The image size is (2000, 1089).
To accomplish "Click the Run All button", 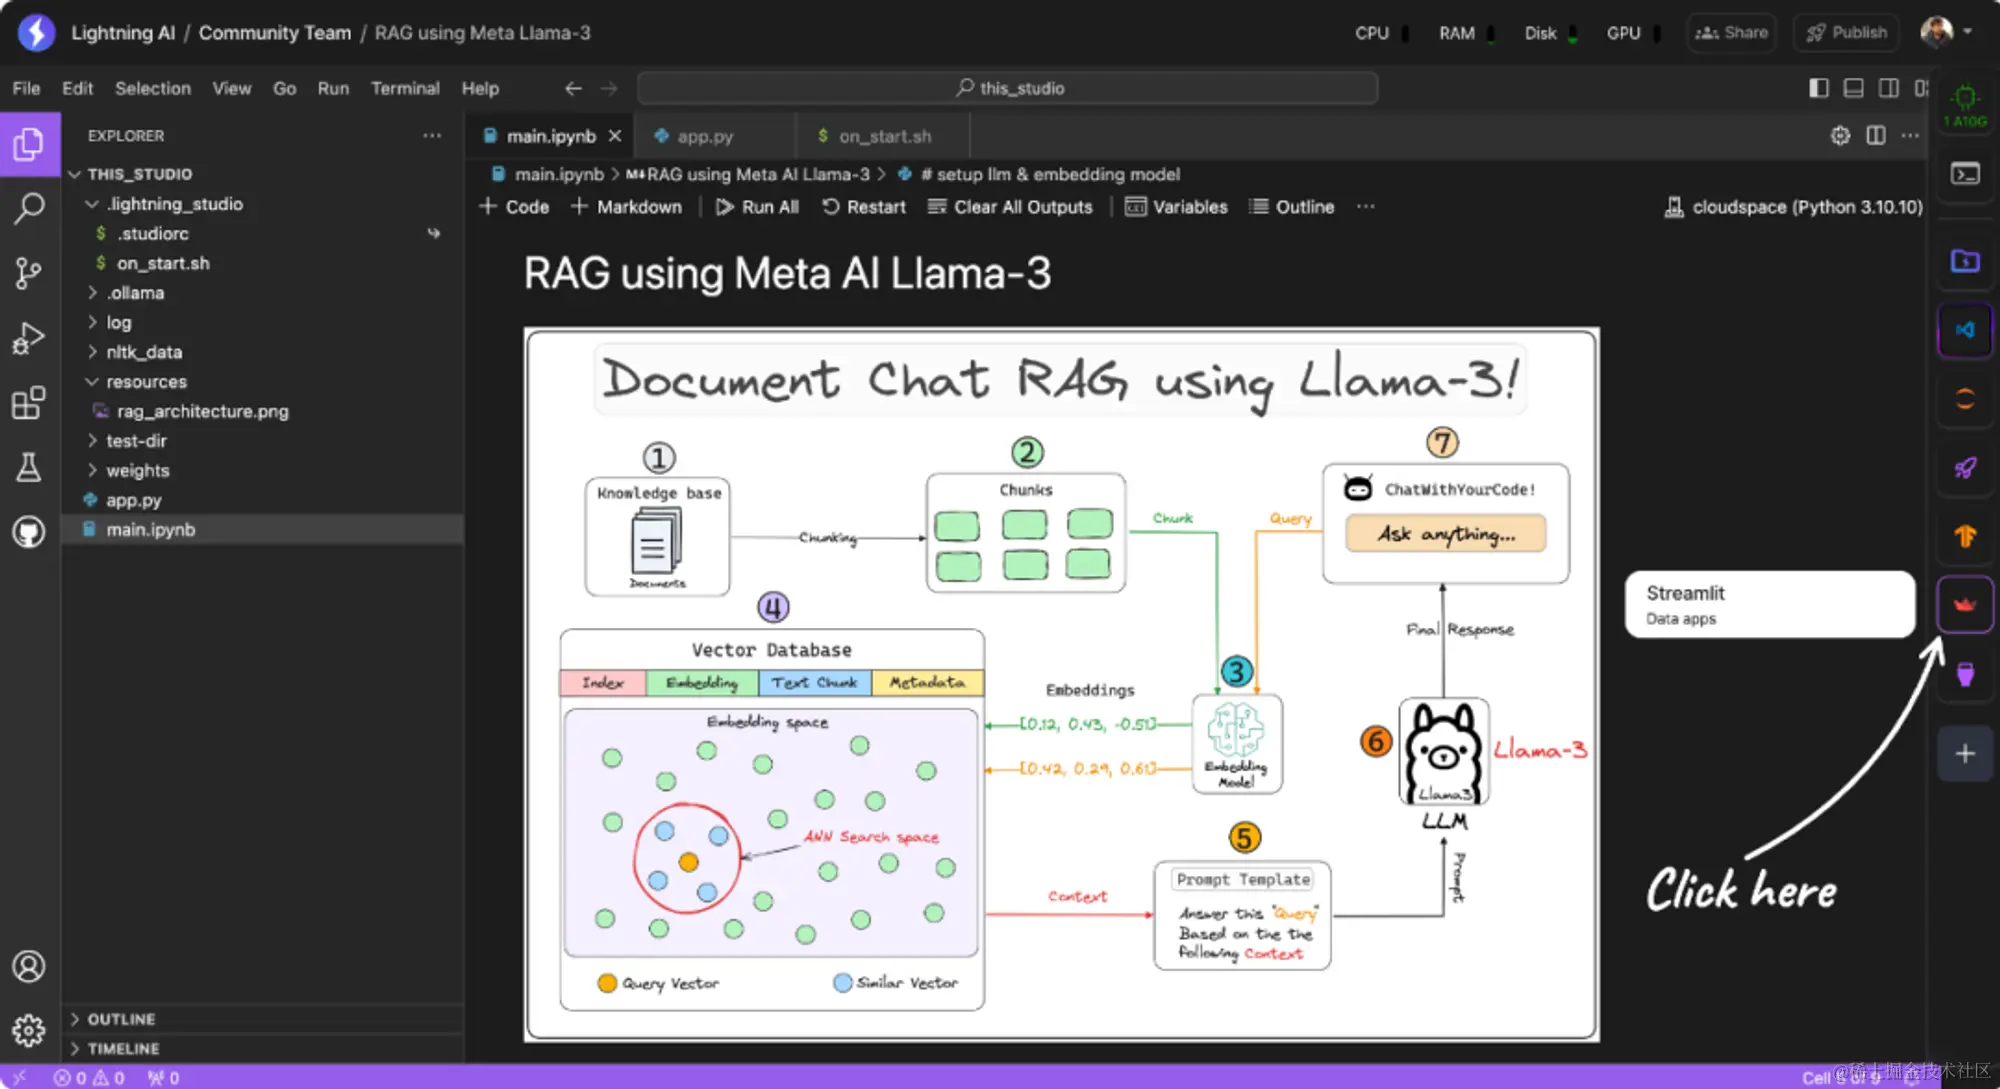I will click(x=757, y=207).
